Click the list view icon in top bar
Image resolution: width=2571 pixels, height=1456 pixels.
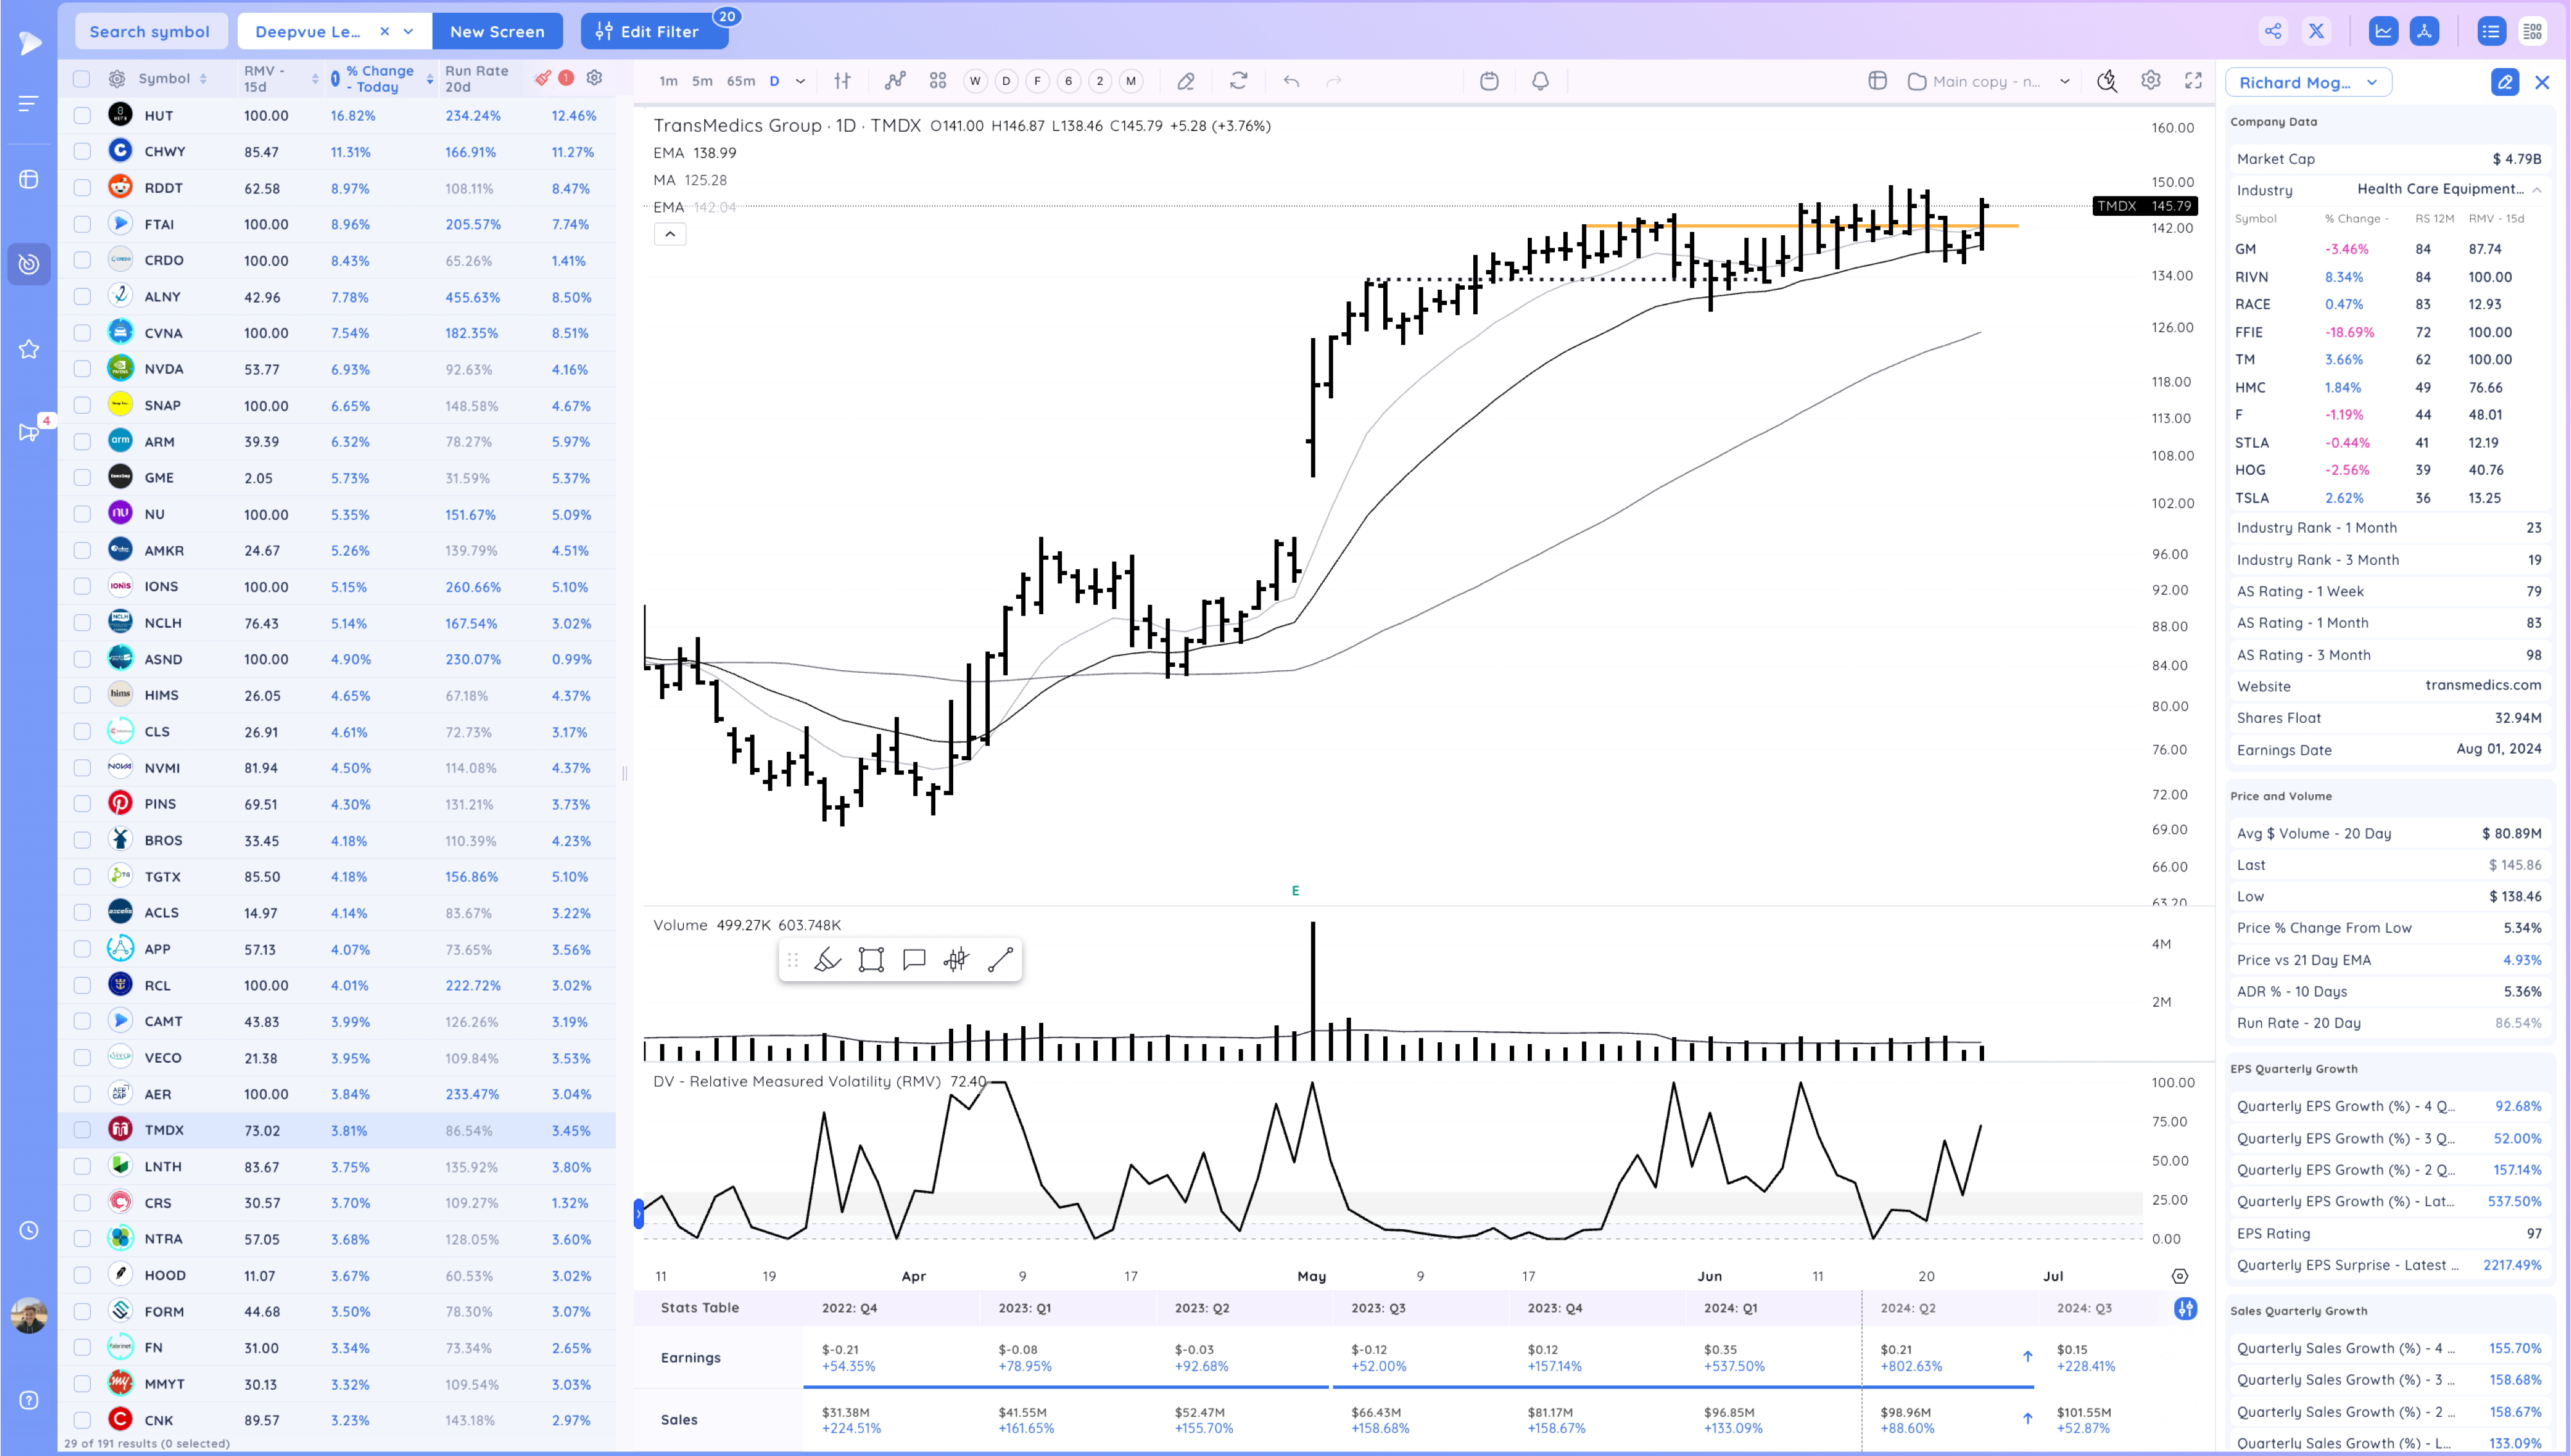pyautogui.click(x=2490, y=31)
